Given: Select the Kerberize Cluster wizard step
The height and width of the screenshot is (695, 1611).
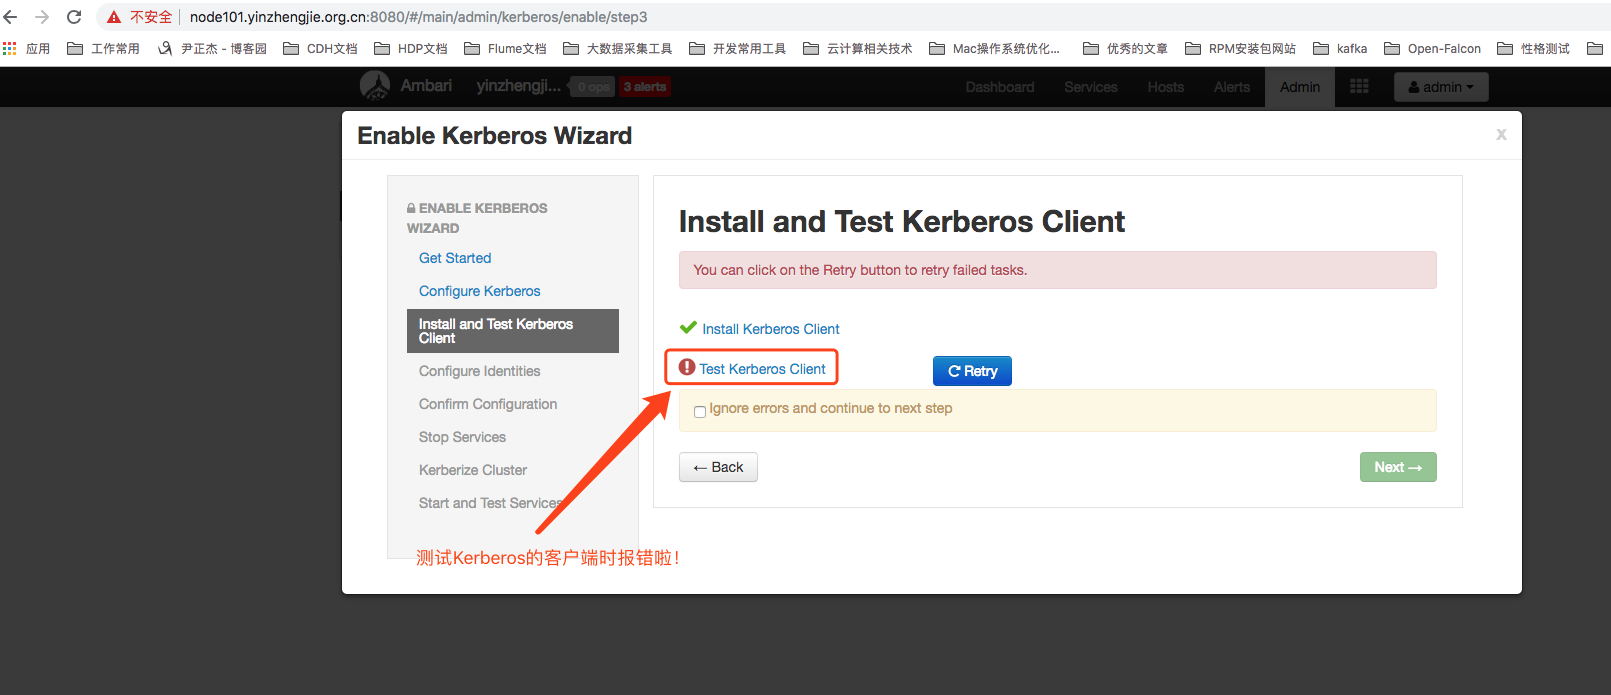Looking at the screenshot, I should coord(473,470).
